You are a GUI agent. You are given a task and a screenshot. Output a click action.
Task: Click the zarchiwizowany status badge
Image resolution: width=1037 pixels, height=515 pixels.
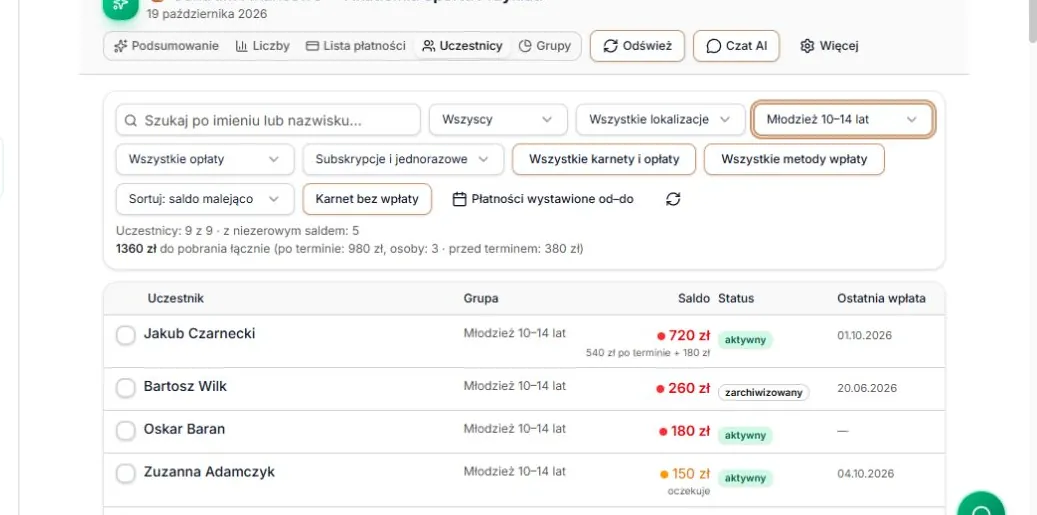764,393
